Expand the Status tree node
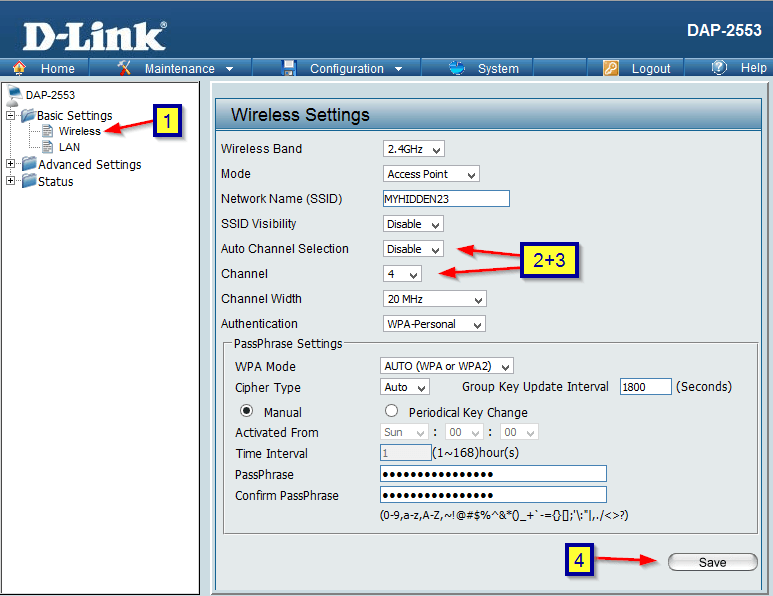 click(10, 181)
